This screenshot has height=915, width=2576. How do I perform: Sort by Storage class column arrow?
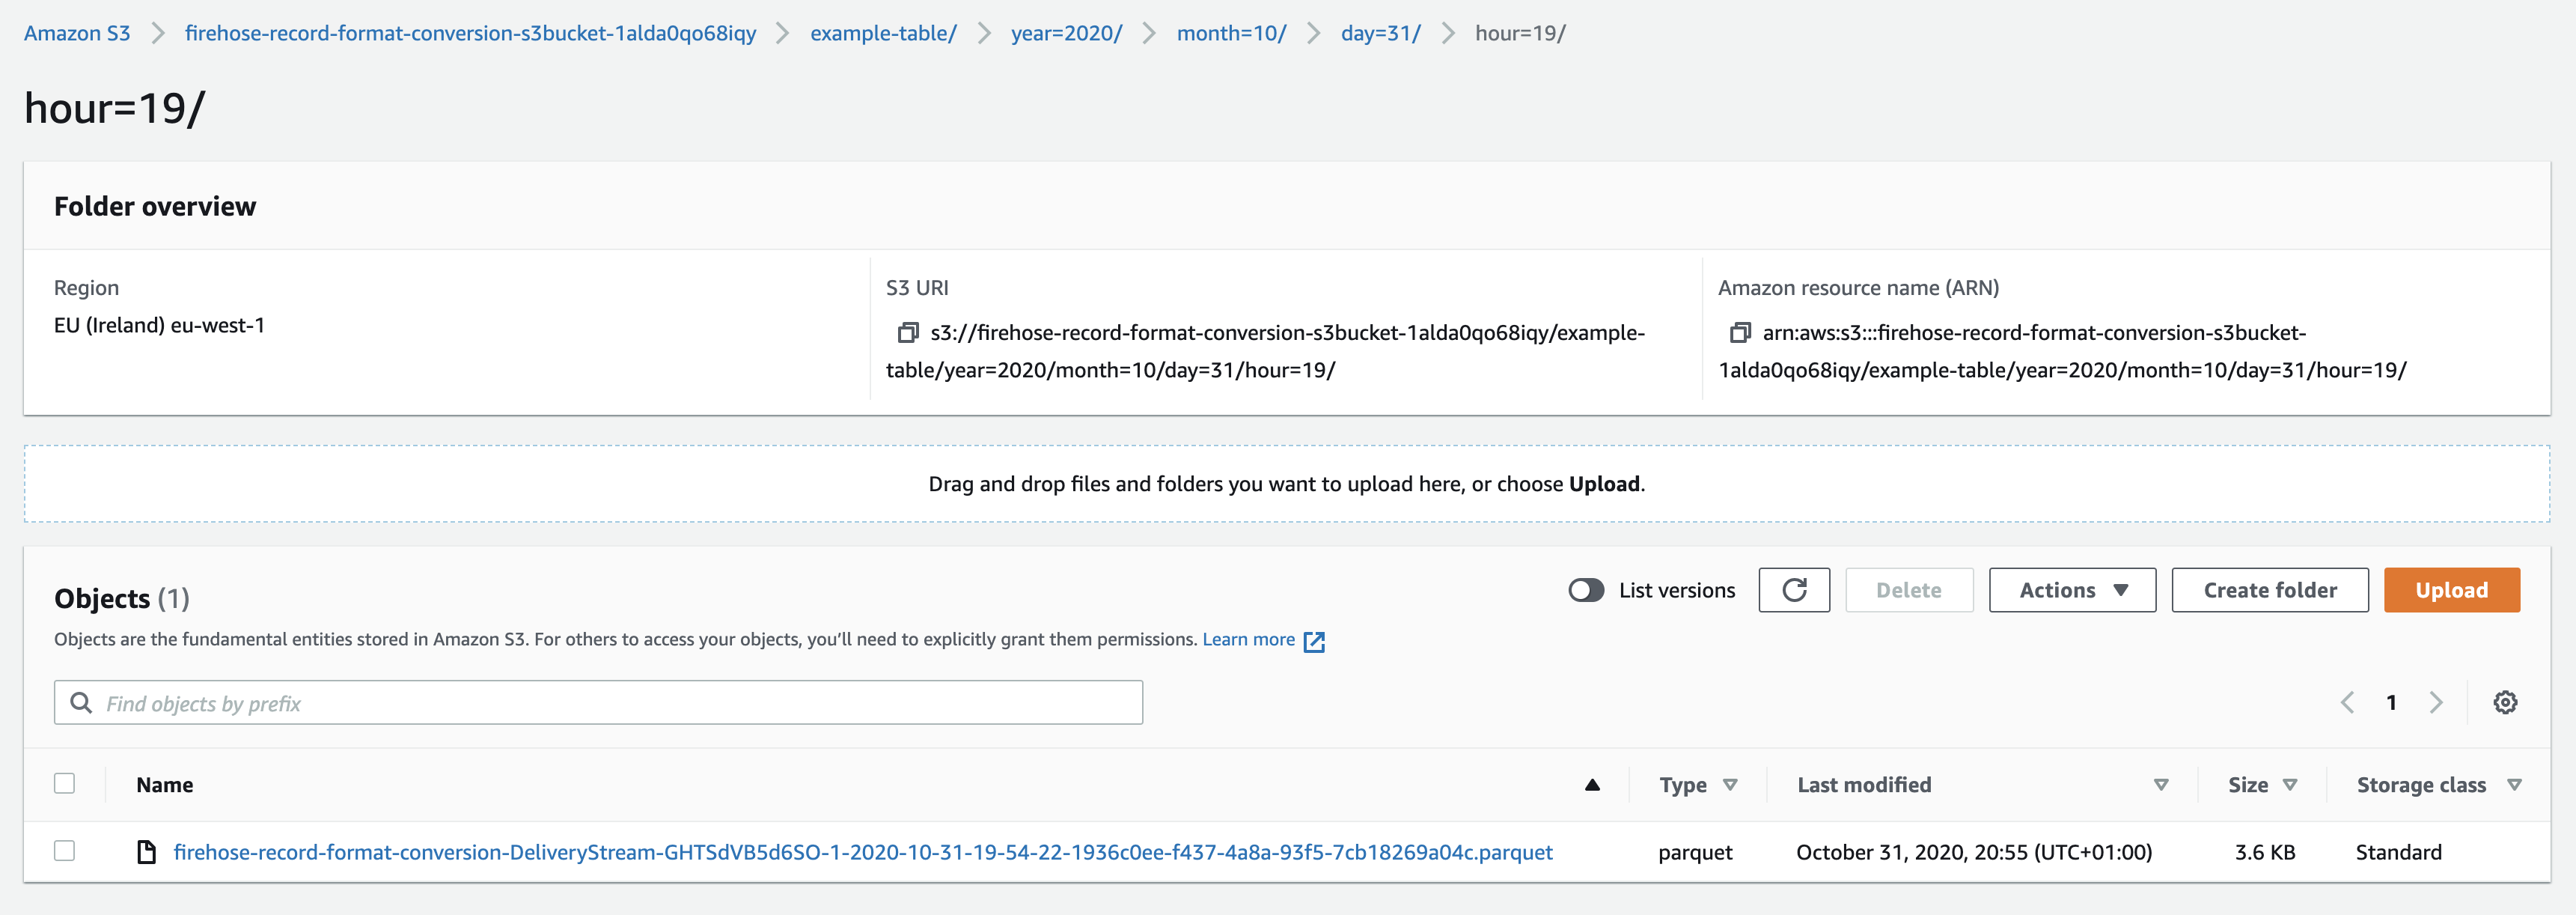2514,785
